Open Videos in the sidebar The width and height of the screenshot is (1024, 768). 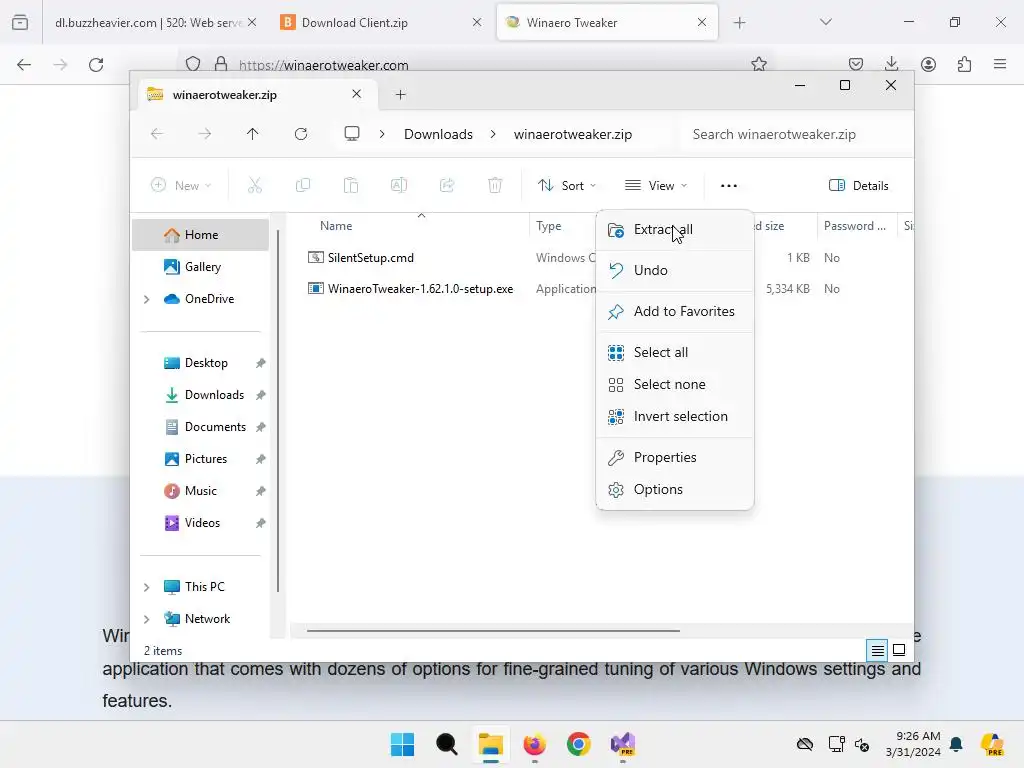pyautogui.click(x=200, y=523)
